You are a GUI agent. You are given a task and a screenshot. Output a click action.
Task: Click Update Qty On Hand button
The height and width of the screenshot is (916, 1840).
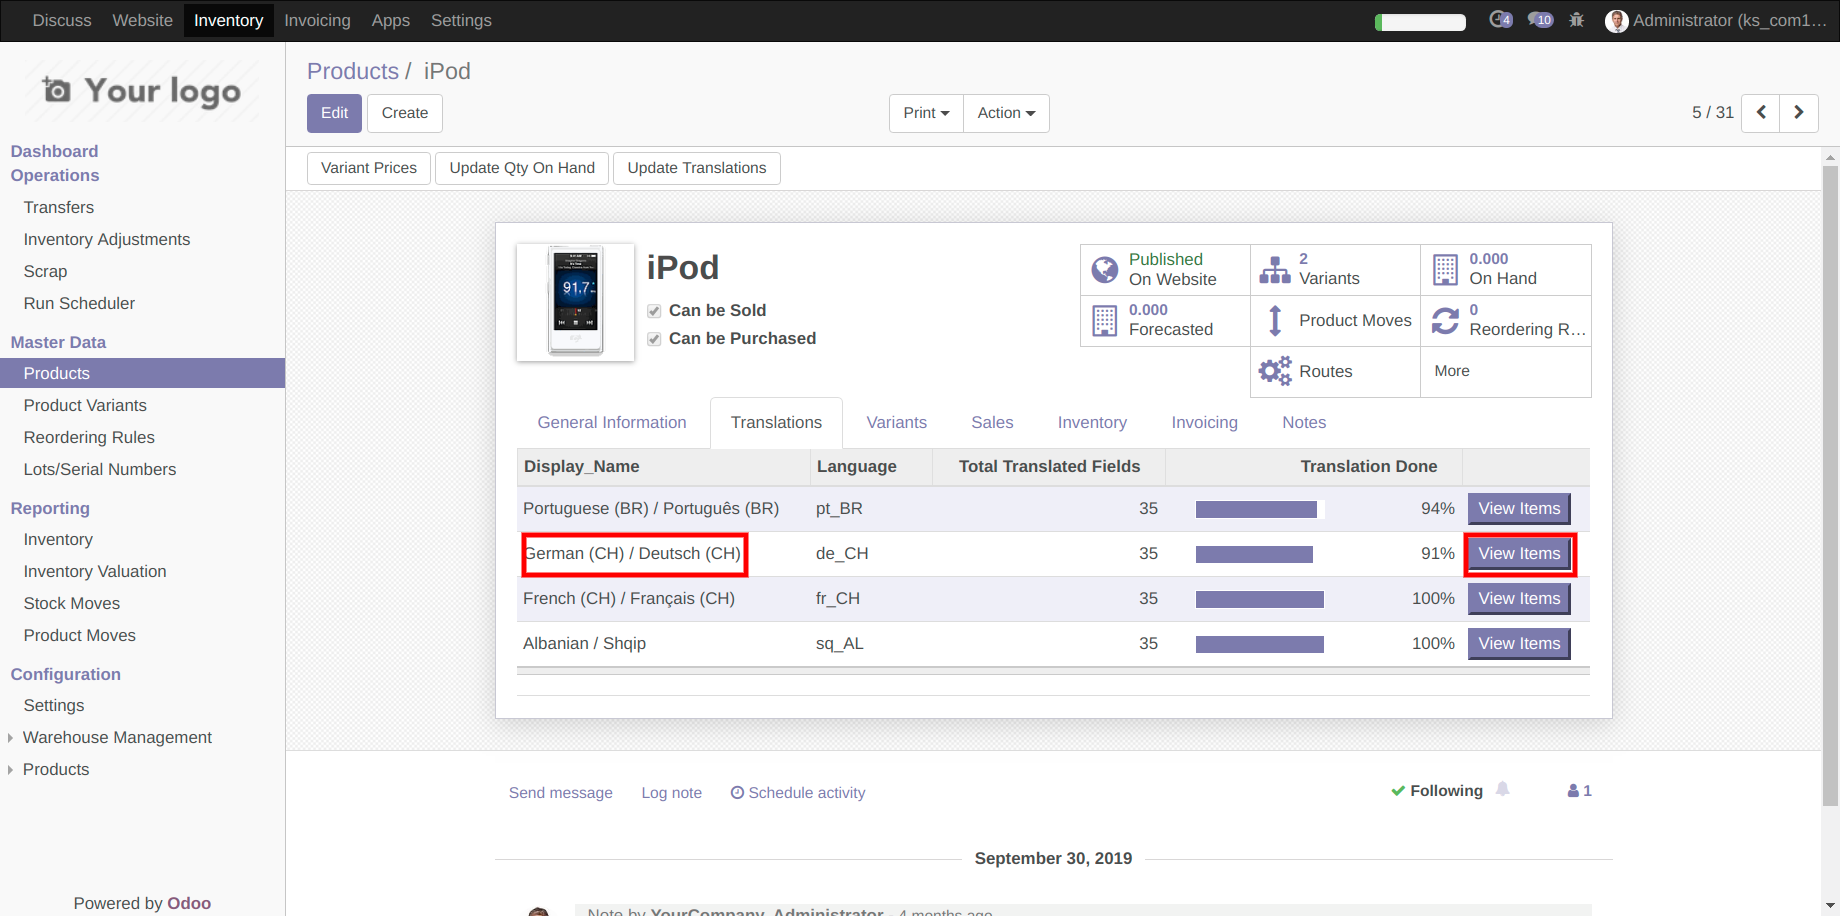(522, 168)
